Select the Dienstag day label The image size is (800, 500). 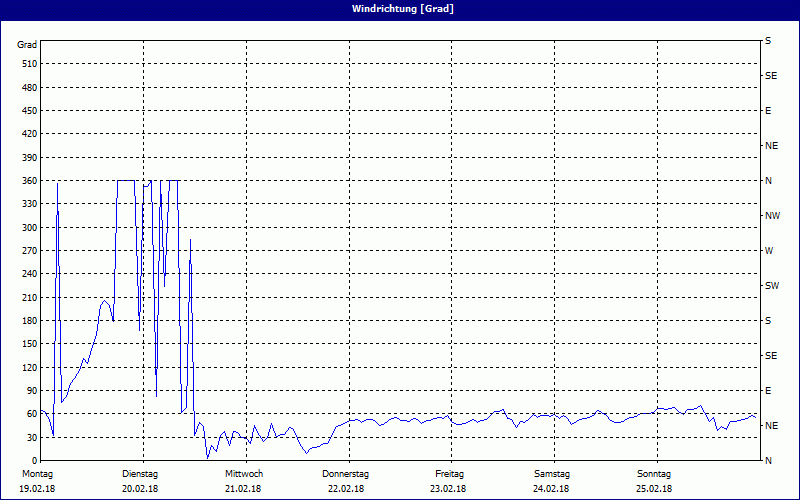click(140, 473)
